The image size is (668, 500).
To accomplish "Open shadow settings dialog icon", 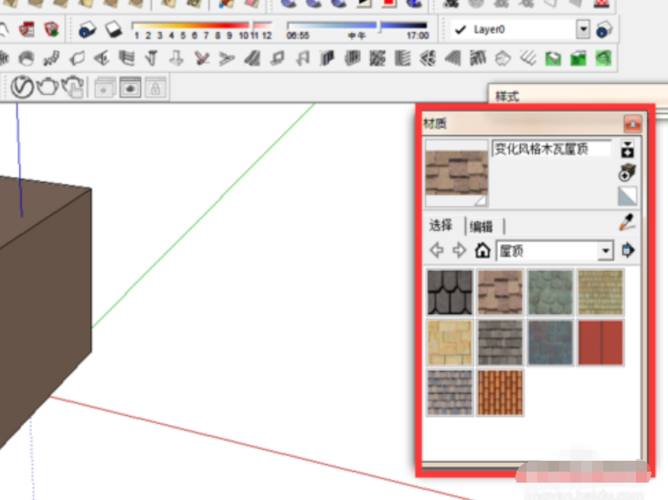I will click(87, 30).
